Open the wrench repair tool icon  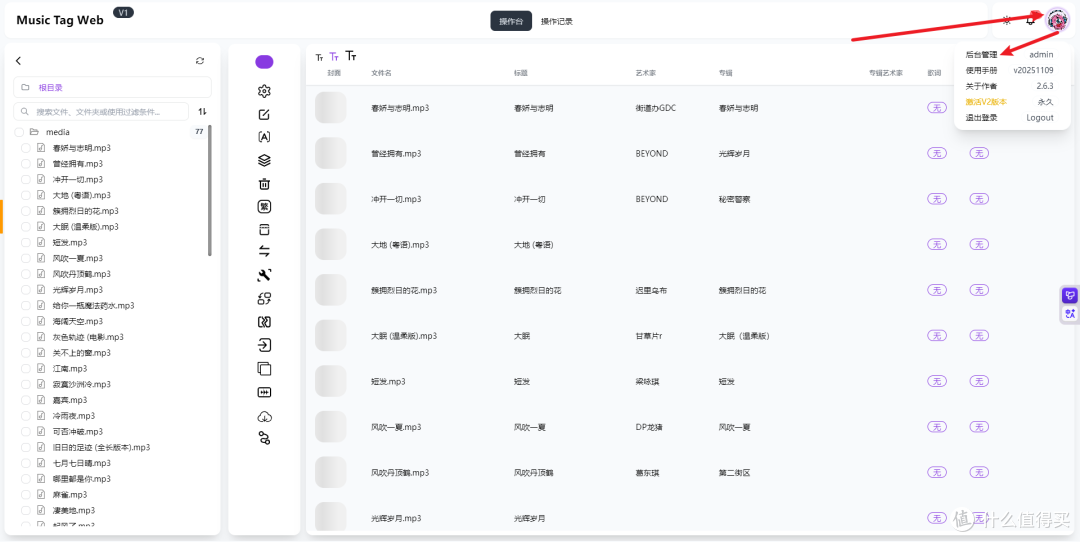point(264,275)
